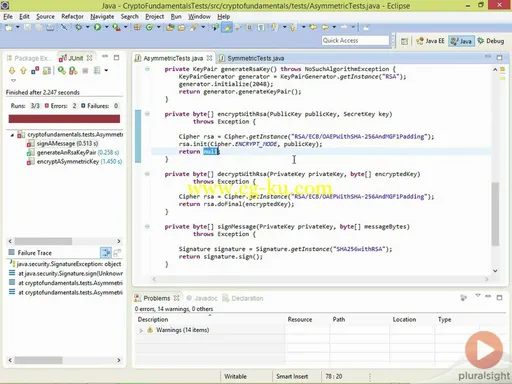
Task: Click Rerun Failed Tests First icon
Action: point(73,70)
